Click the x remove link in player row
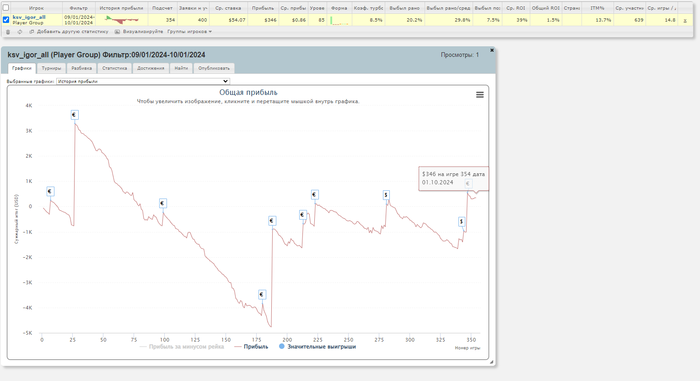The image size is (700, 381). pyautogui.click(x=685, y=21)
